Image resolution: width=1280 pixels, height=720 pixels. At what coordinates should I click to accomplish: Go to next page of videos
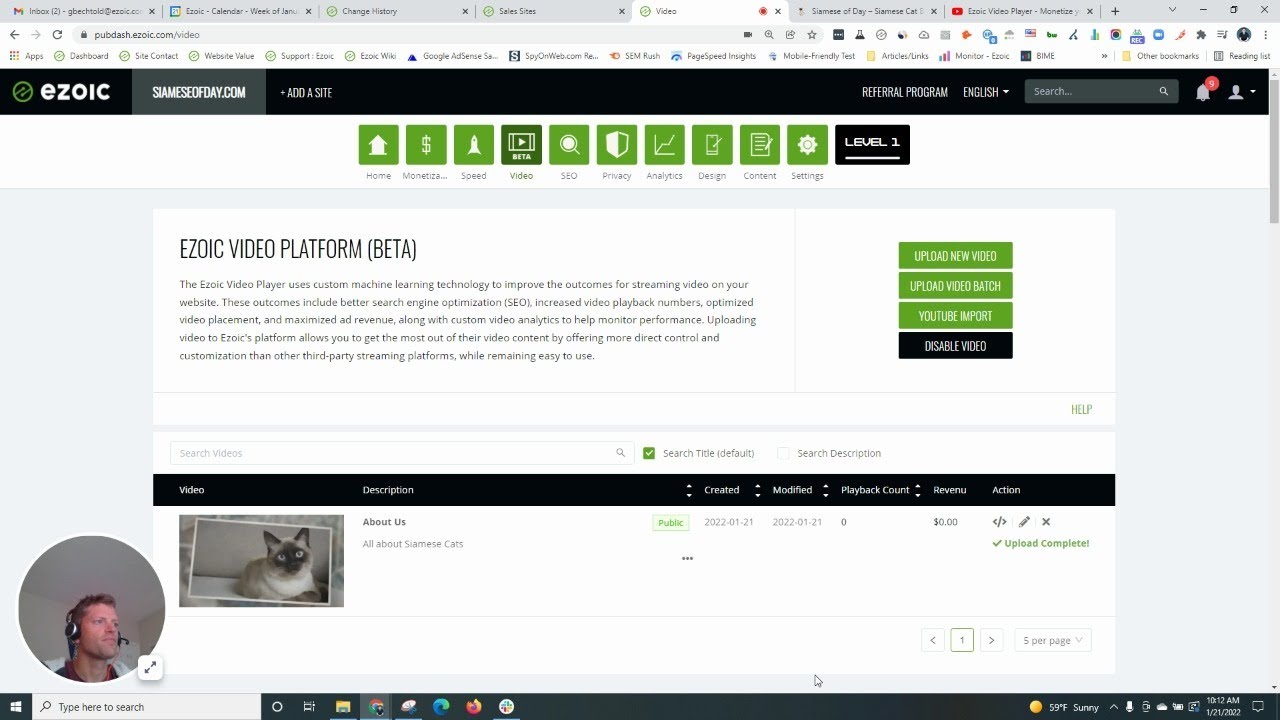[991, 640]
